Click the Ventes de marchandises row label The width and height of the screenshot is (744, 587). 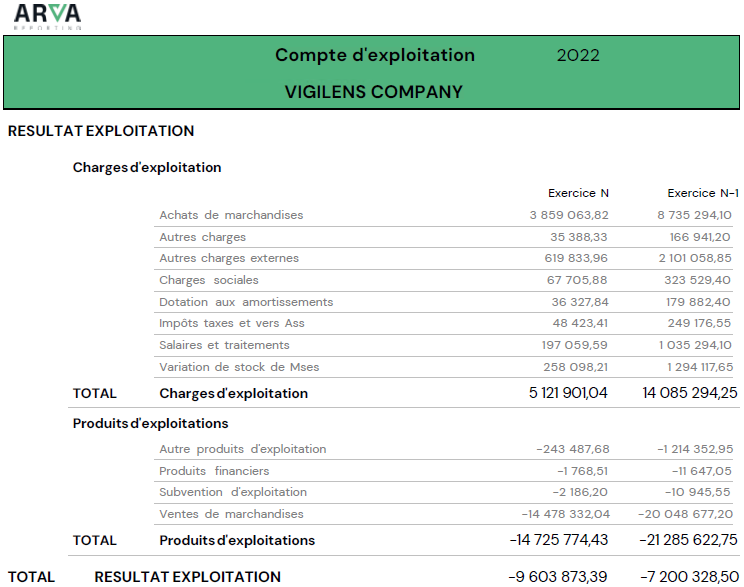[x=231, y=514]
